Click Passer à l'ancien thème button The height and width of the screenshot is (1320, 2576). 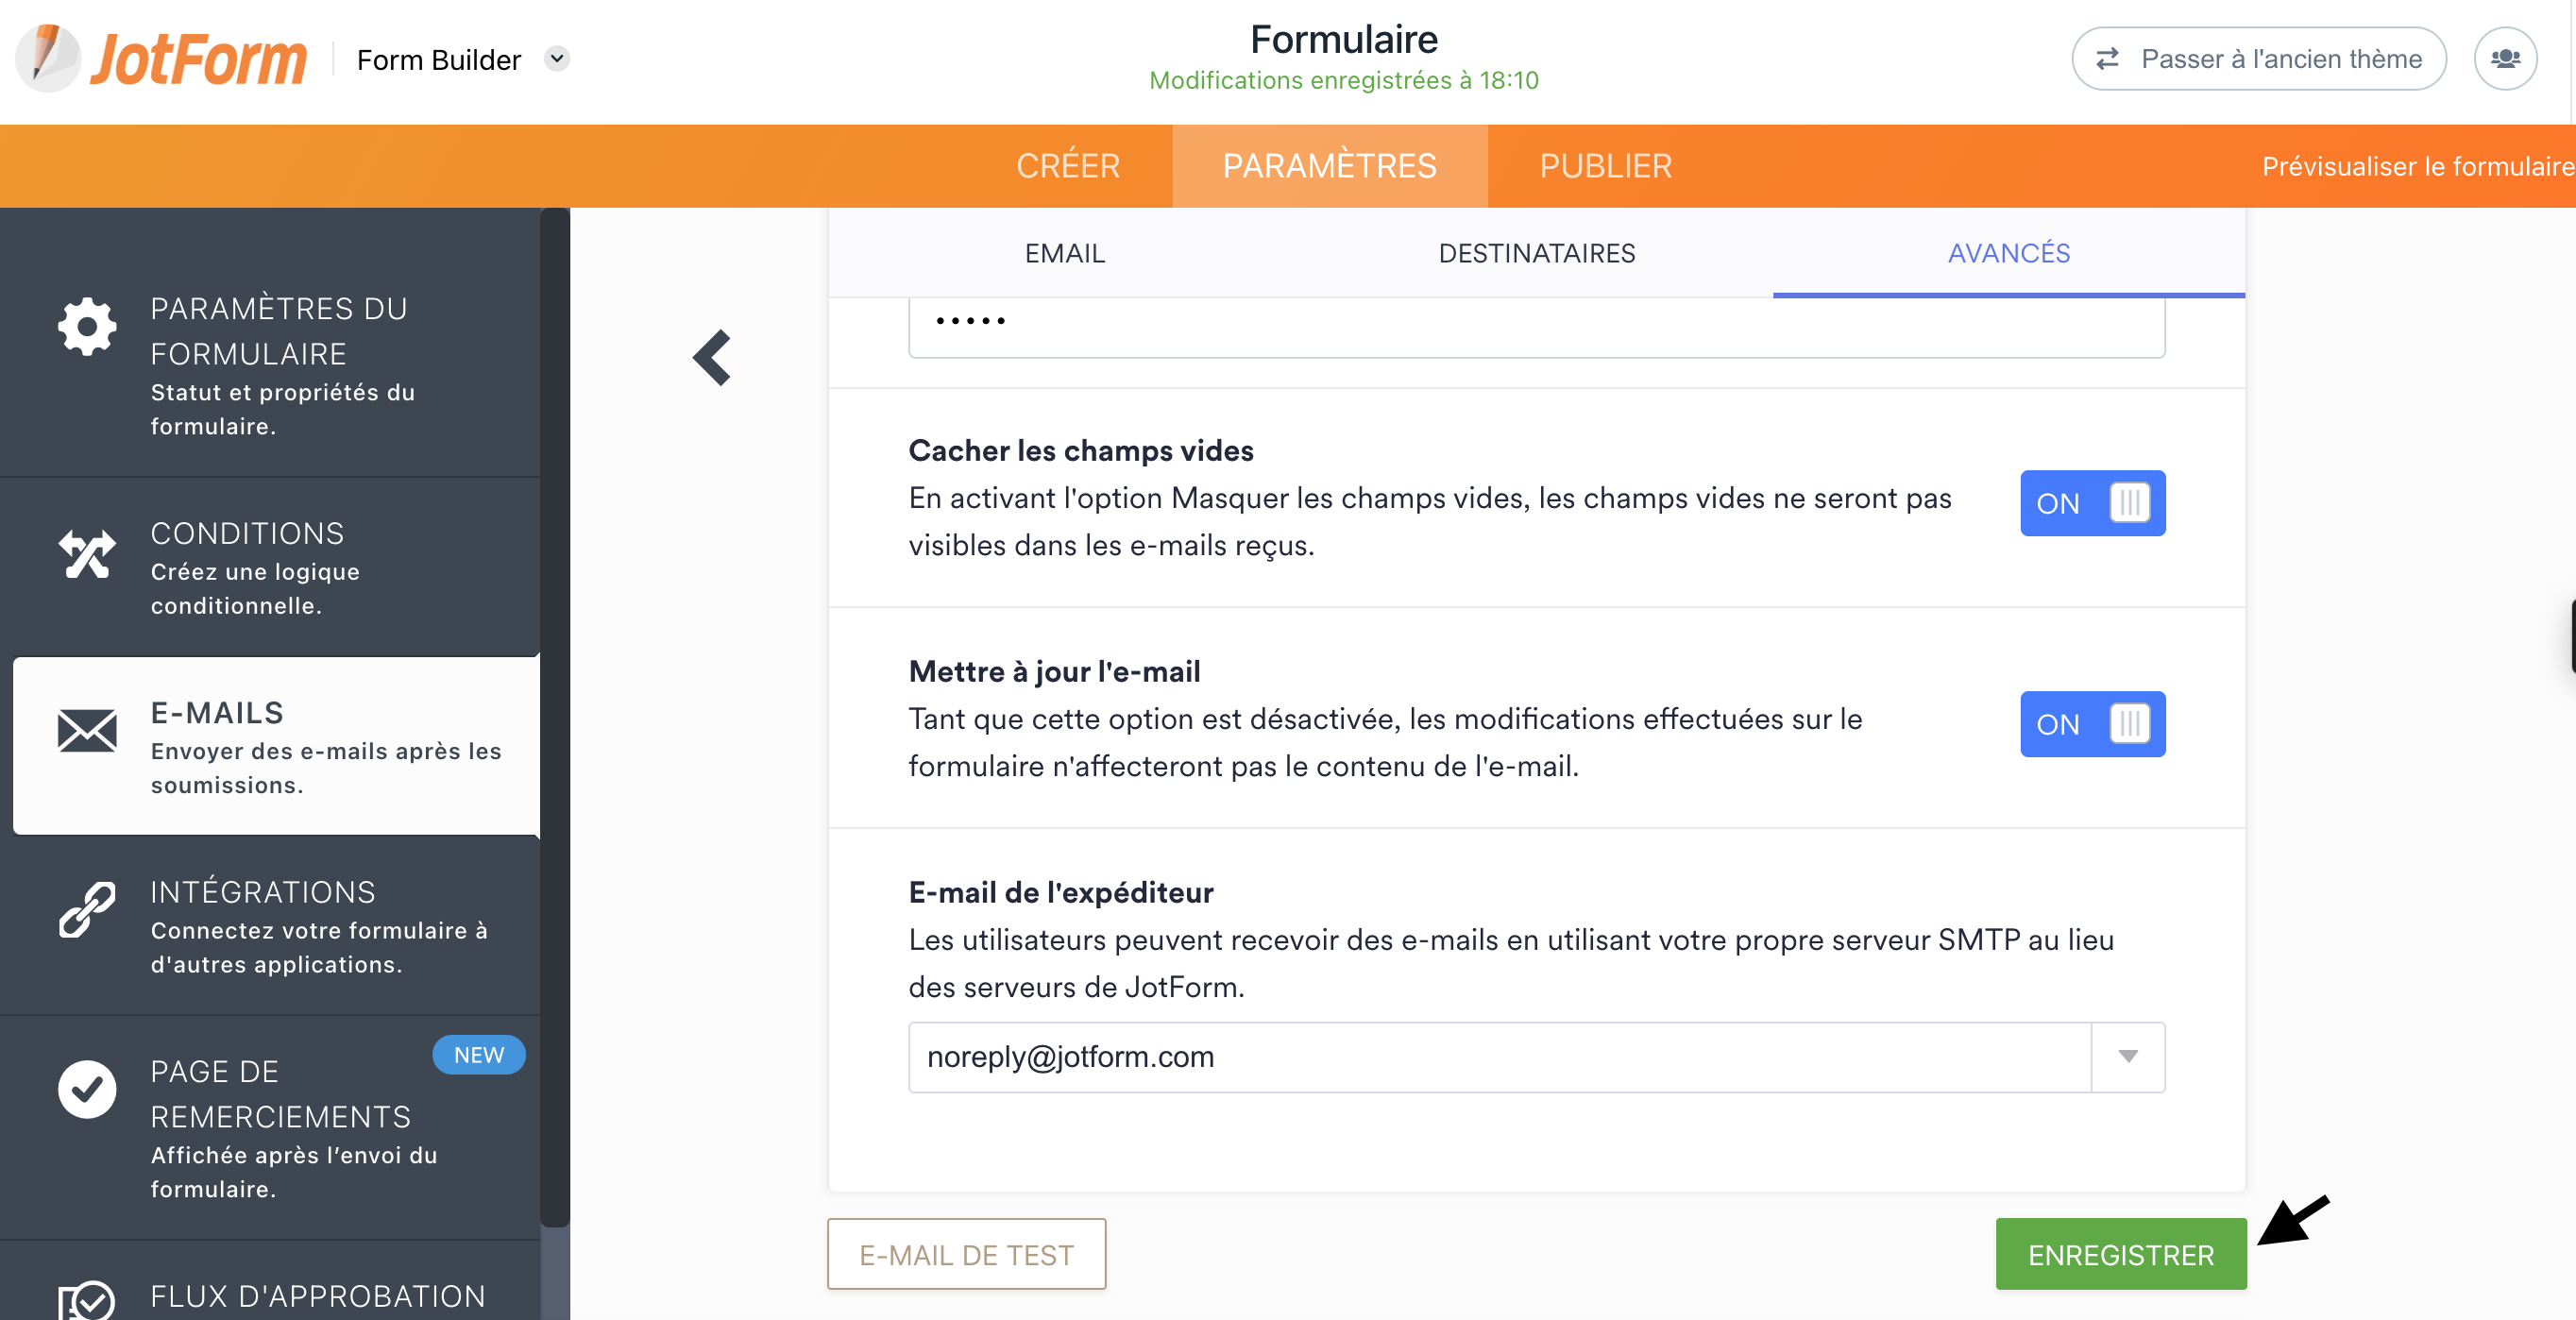click(2258, 59)
